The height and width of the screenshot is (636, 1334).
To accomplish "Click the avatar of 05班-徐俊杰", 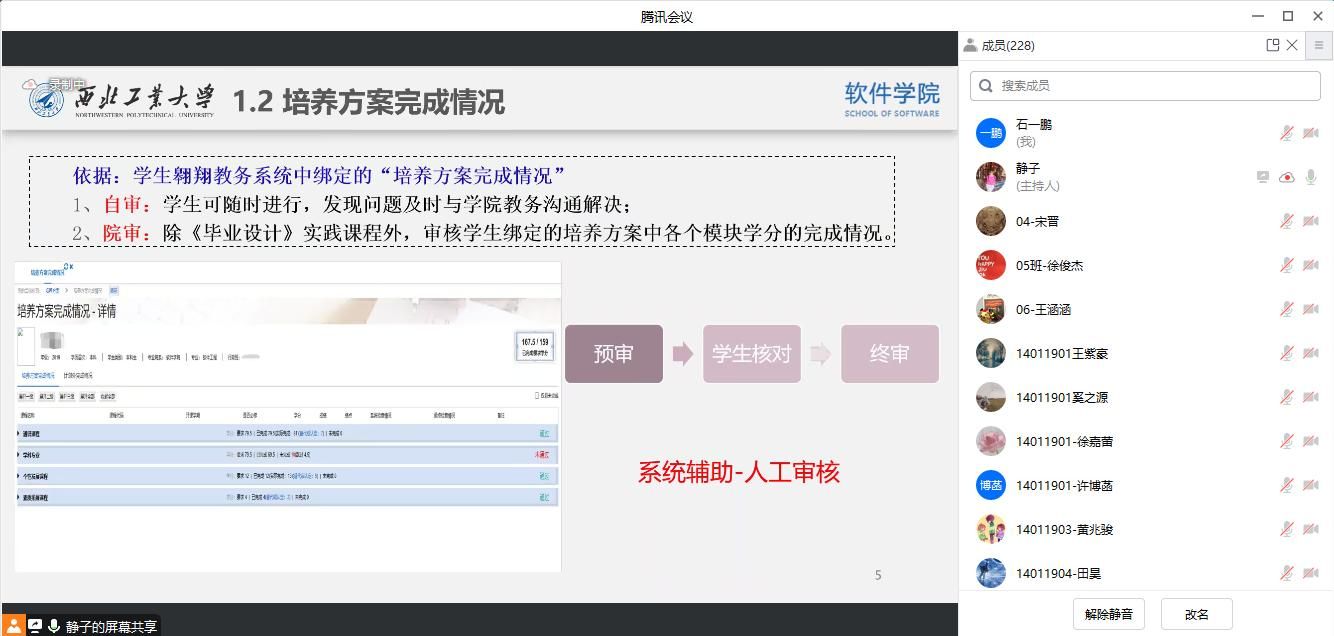I will (x=990, y=266).
